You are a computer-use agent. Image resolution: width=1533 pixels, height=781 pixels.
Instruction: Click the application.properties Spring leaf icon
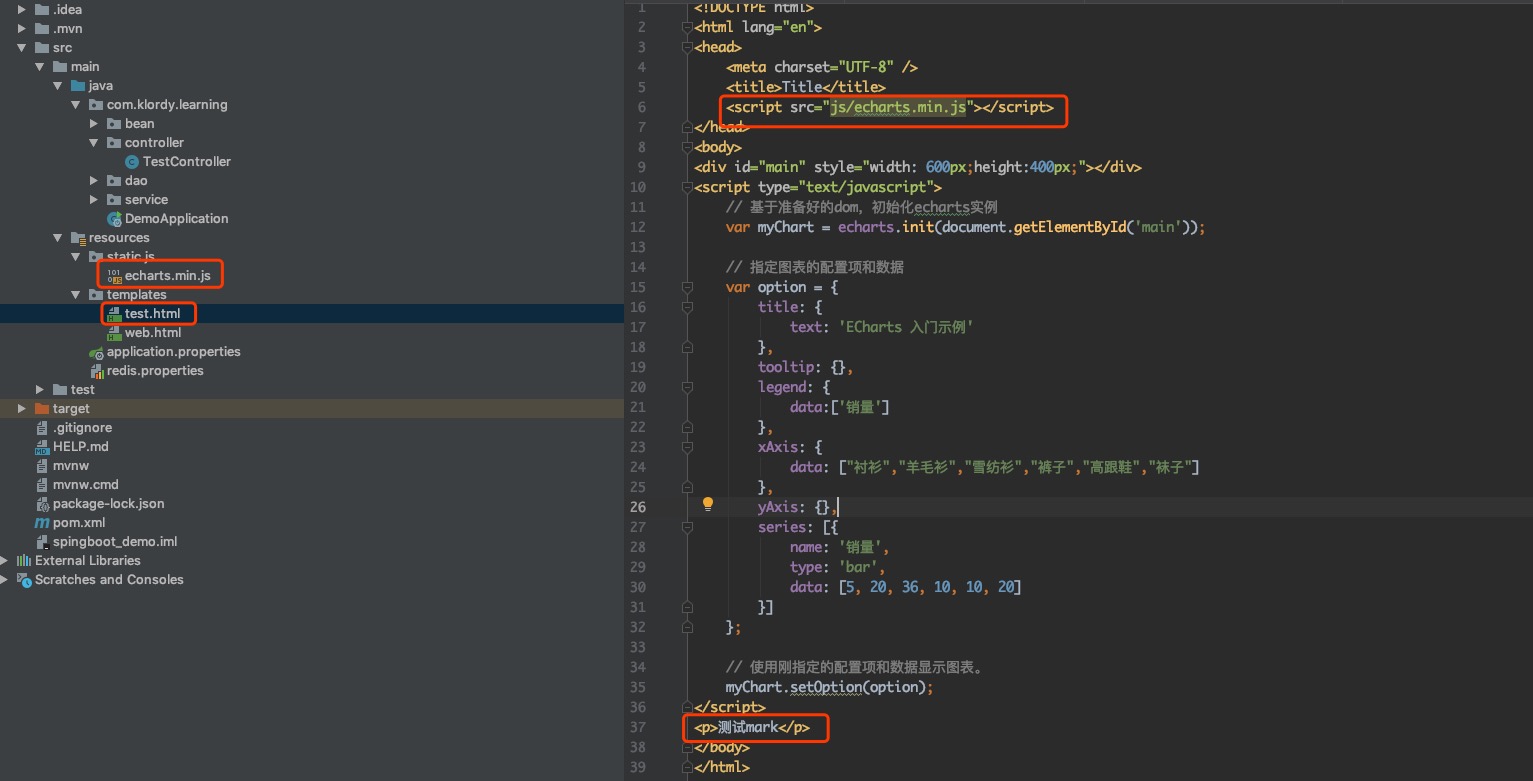(96, 352)
